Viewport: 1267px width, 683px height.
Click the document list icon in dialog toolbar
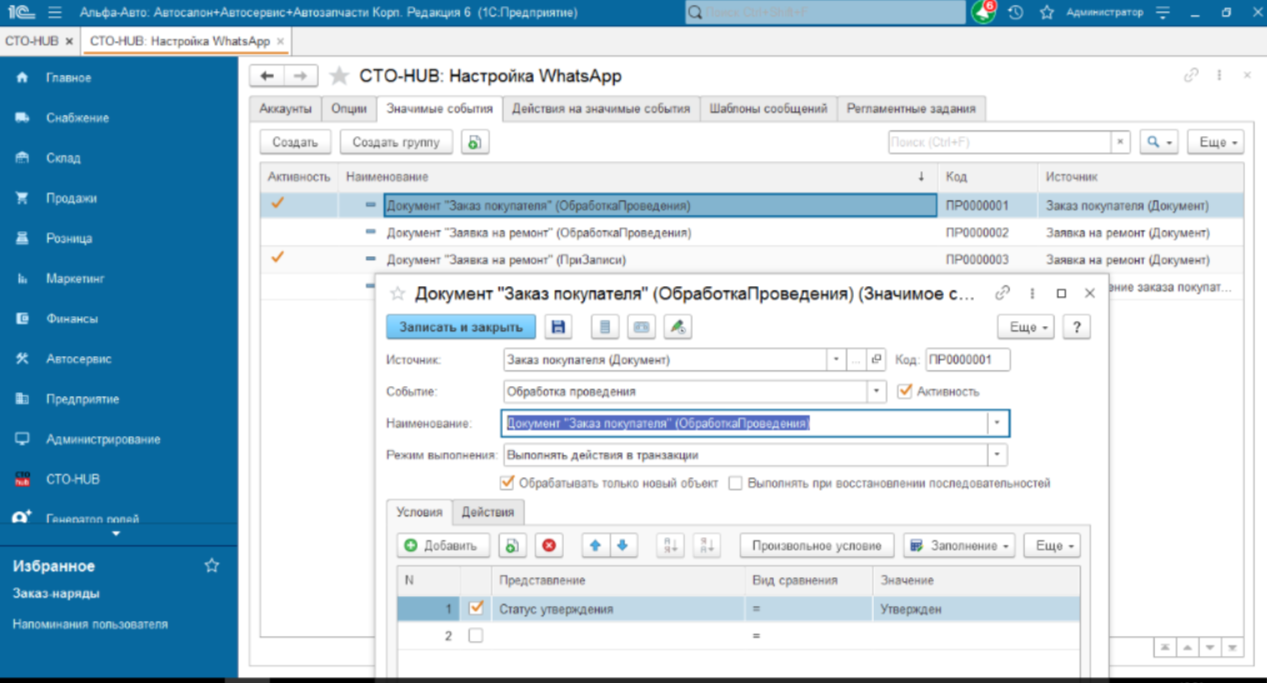604,327
